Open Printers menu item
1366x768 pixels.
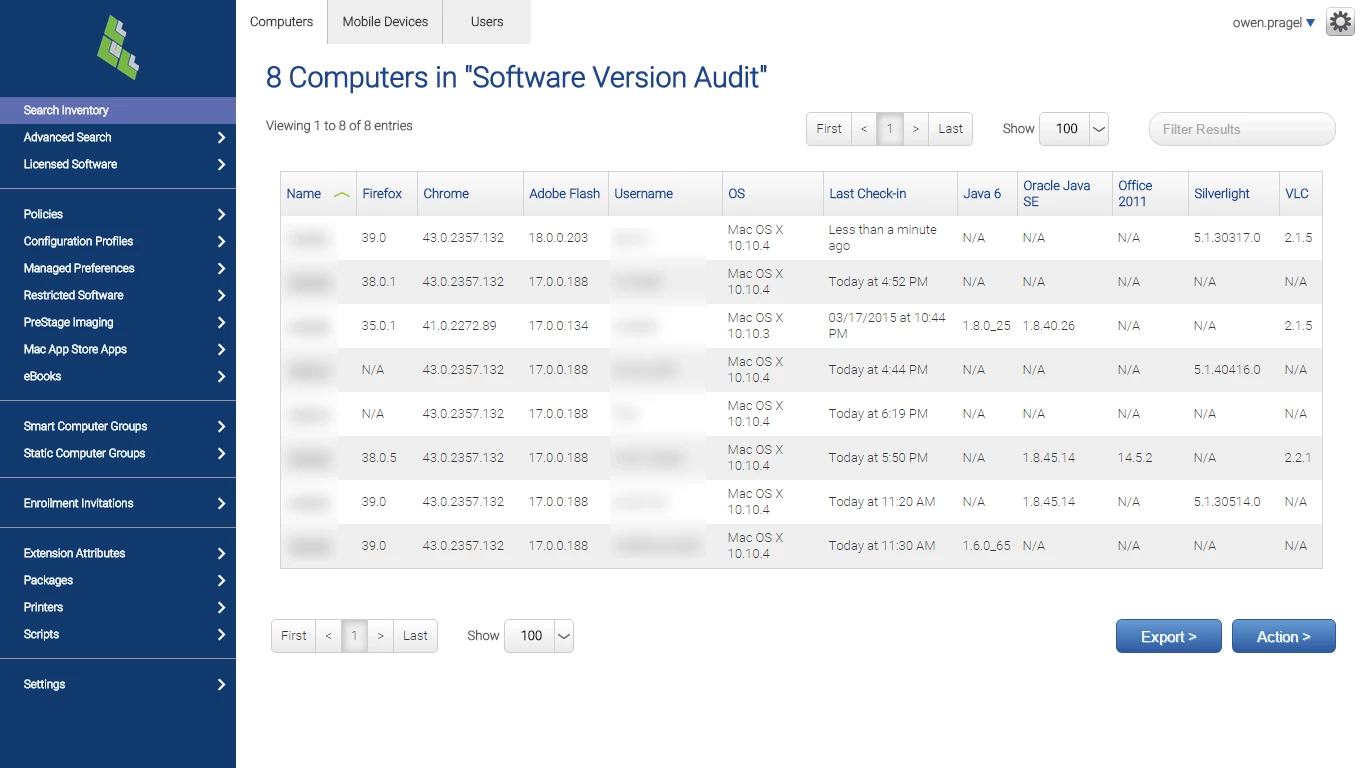click(x=118, y=607)
